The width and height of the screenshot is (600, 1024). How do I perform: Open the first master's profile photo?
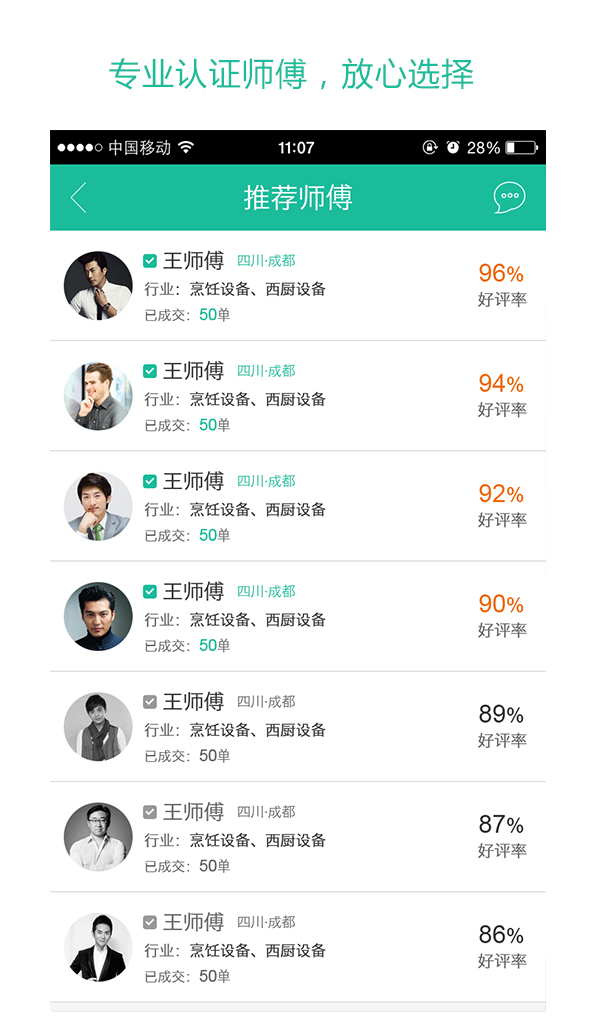click(x=97, y=285)
